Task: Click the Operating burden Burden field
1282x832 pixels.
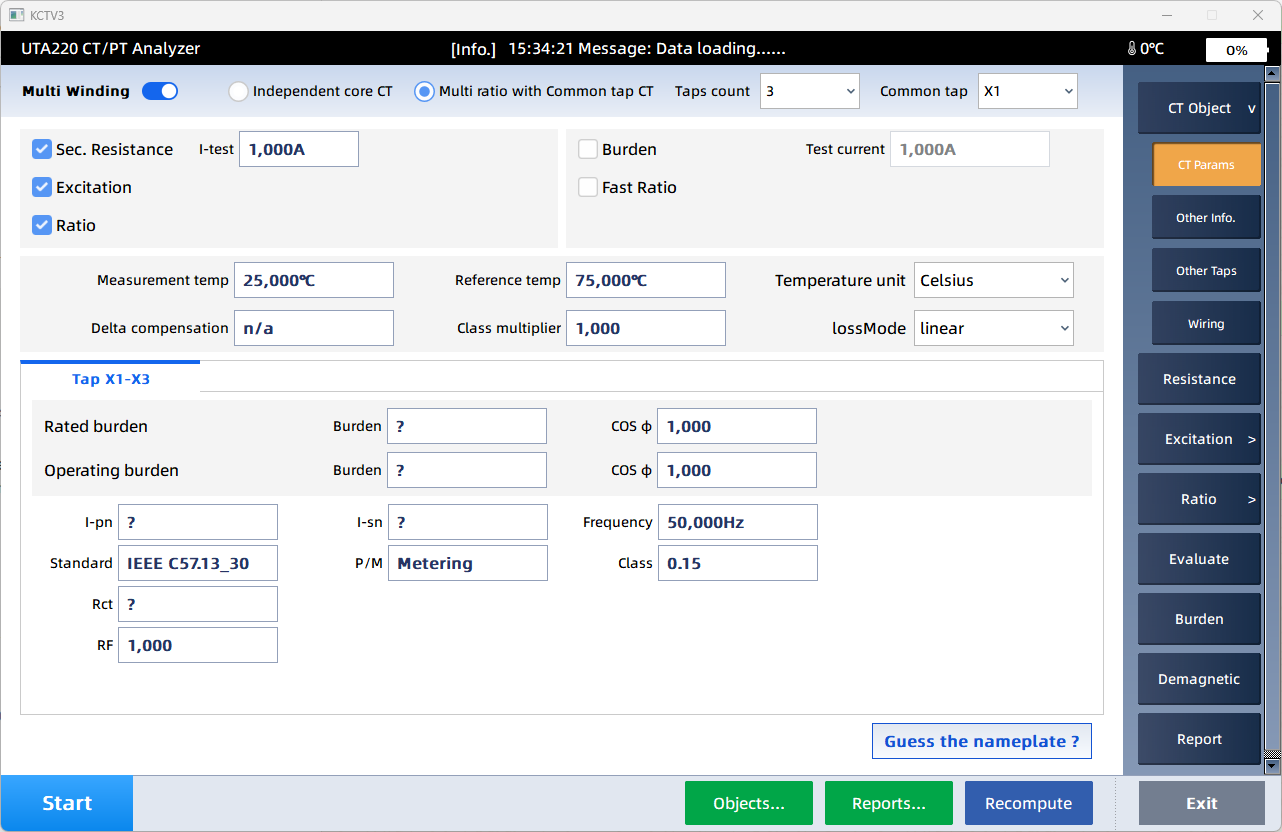Action: 467,470
